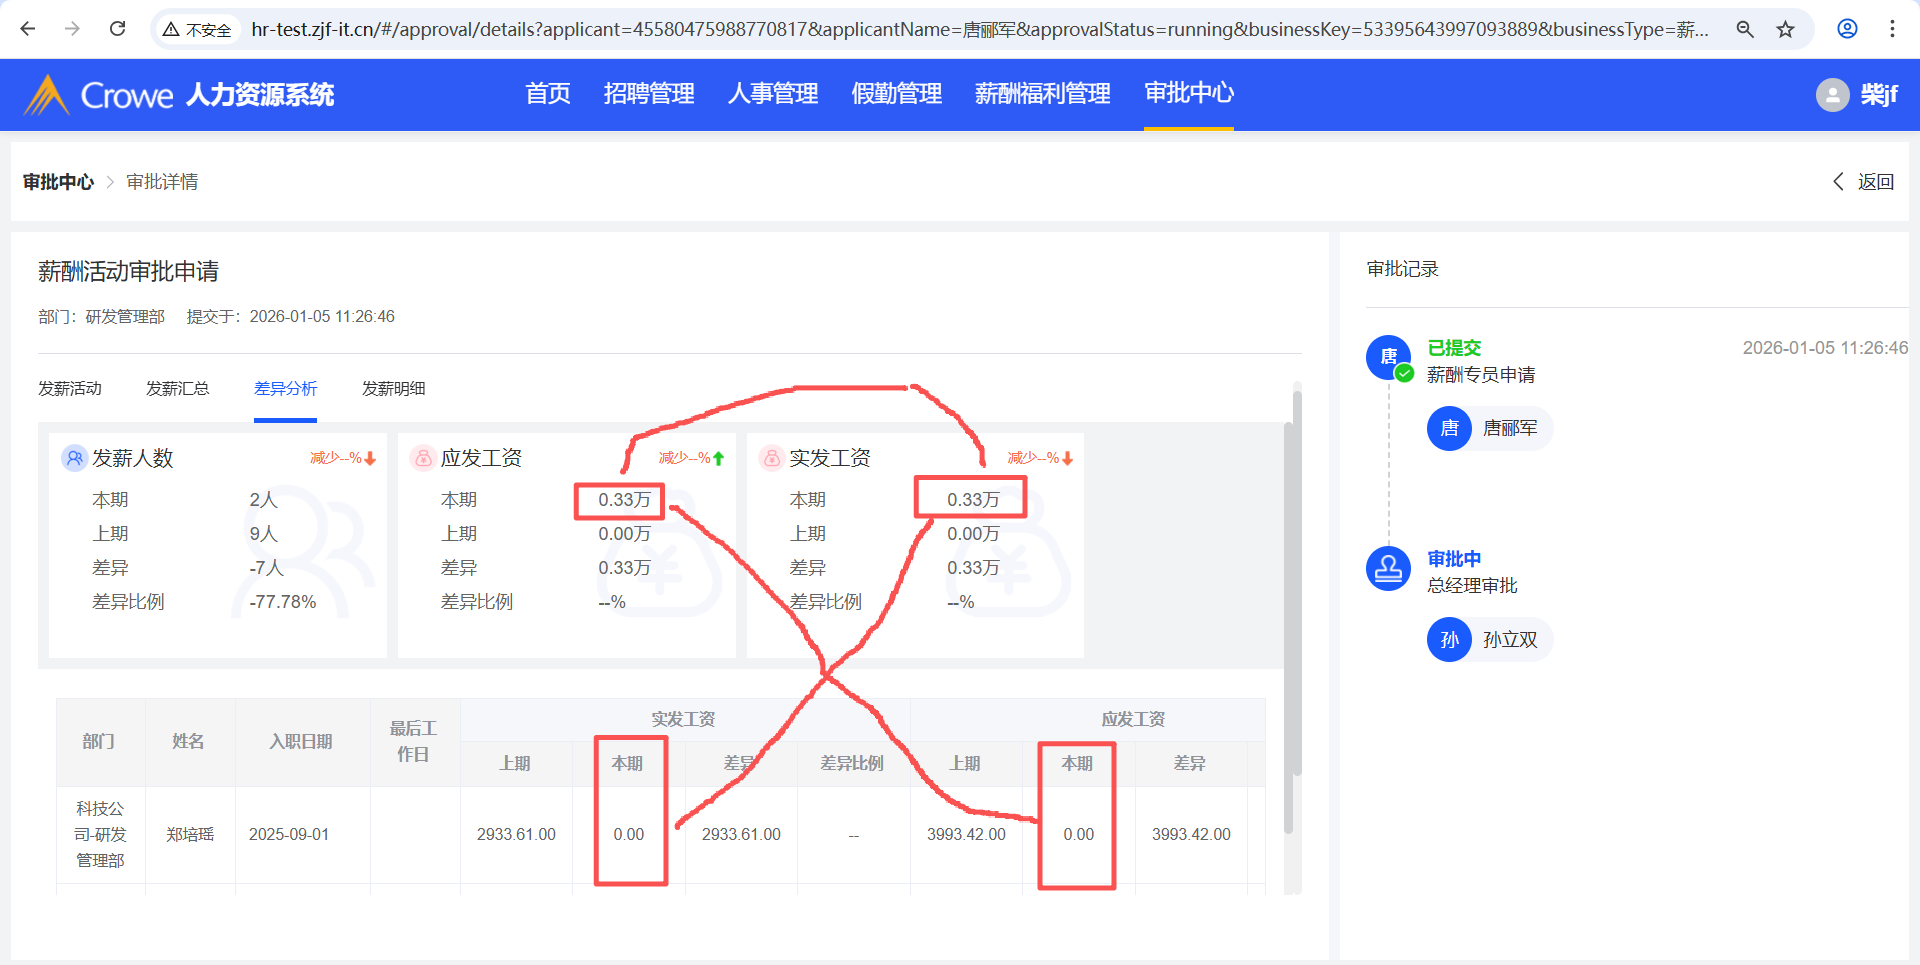Click the zoom magnifier icon in address bar
Viewport: 1920px width, 965px height.
[x=1745, y=29]
